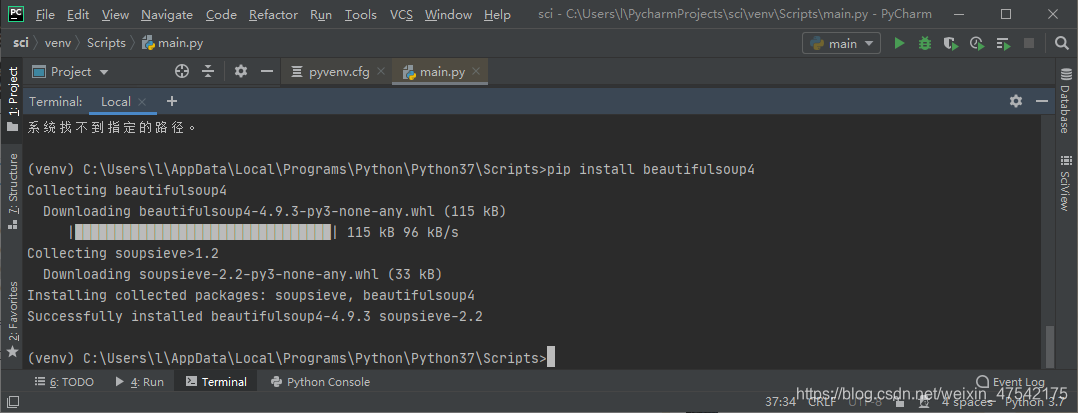
Task: Click the terminal vertical scrollbar
Action: click(1049, 346)
